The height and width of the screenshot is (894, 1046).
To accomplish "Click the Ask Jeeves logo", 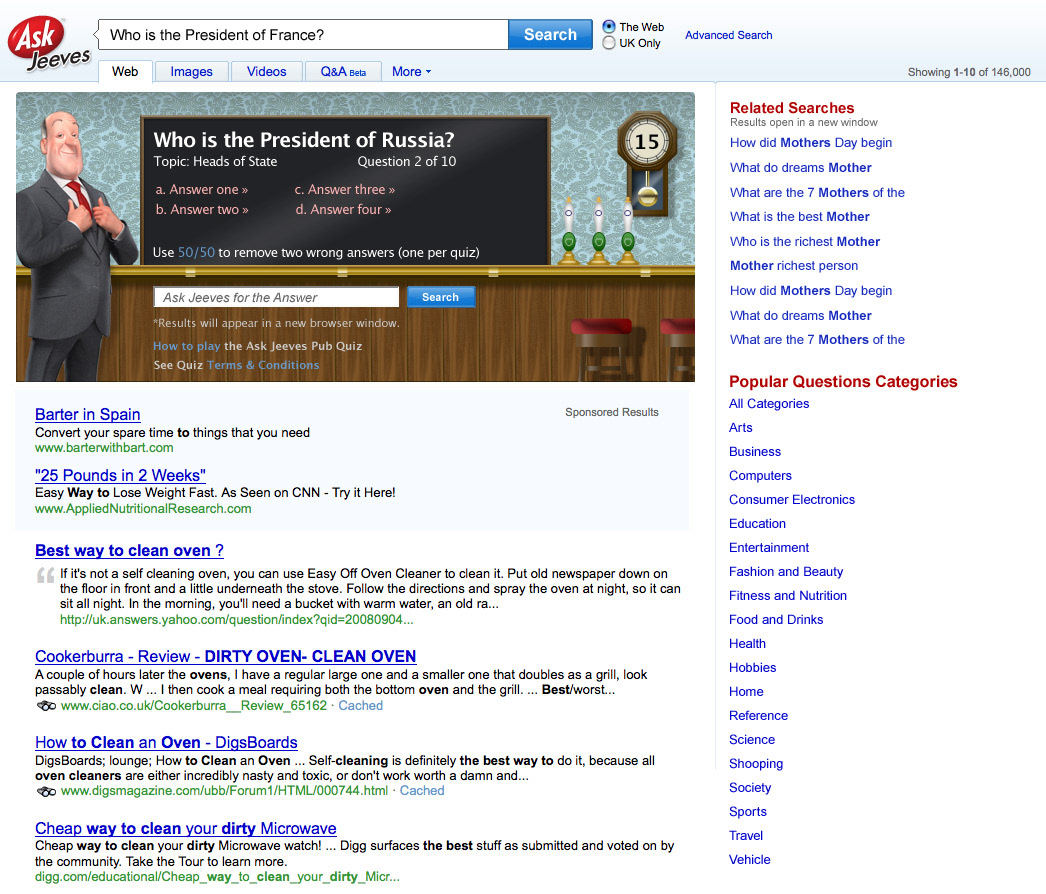I will click(48, 43).
